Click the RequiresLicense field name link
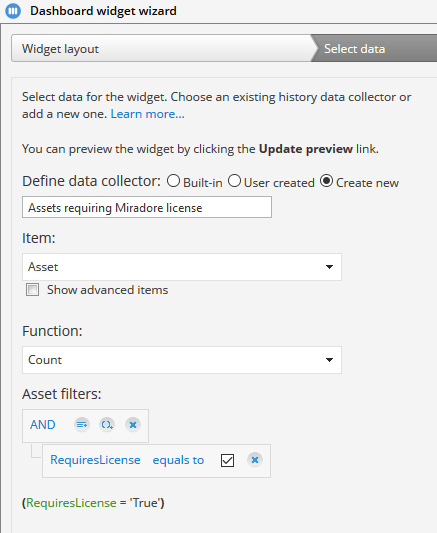This screenshot has width=437, height=533. 95,460
